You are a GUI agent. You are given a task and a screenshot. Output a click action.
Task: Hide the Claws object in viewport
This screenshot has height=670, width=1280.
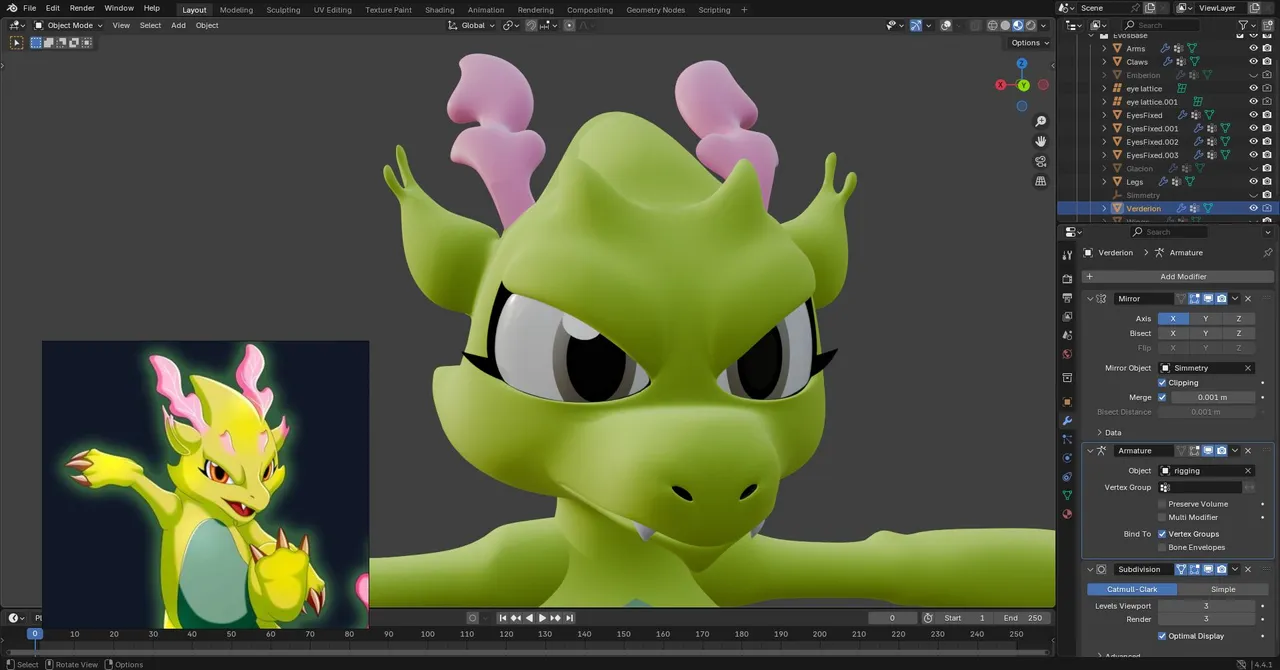[1253, 62]
